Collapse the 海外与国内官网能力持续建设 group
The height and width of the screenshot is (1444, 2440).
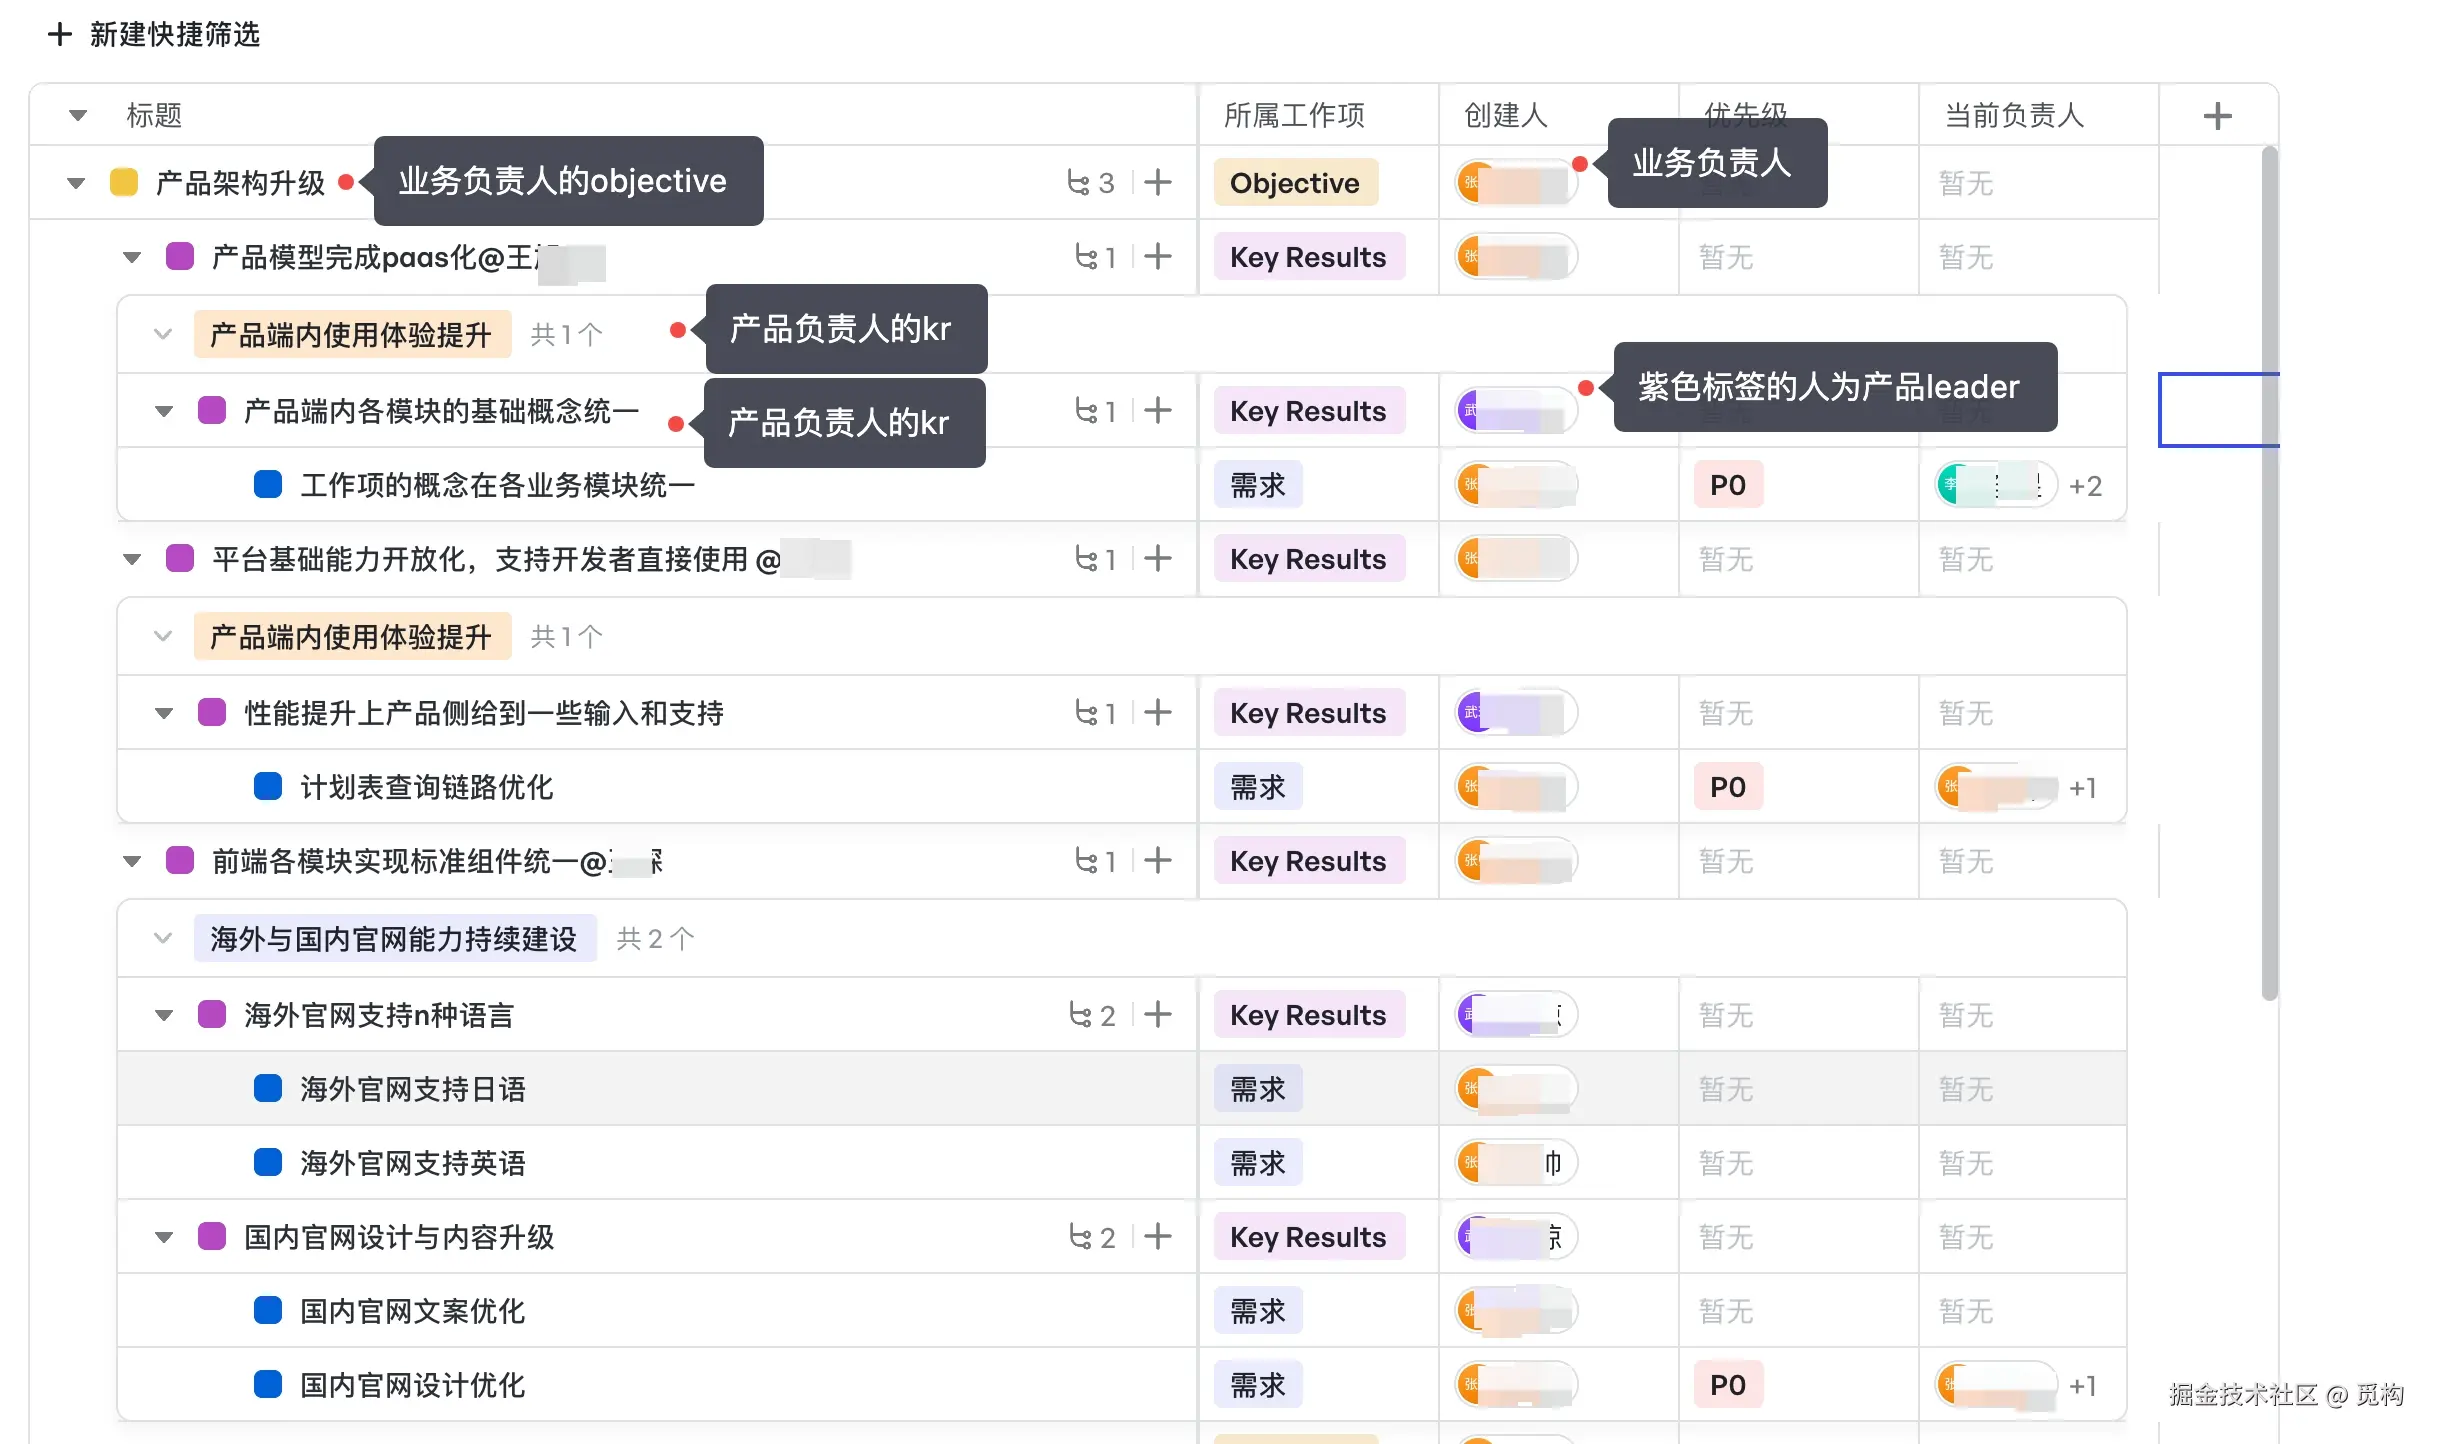[163, 938]
